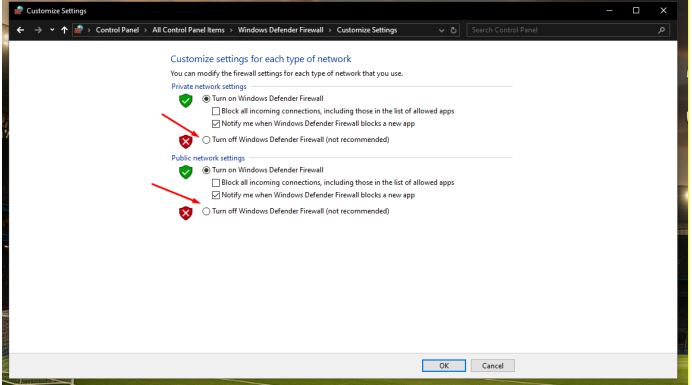This screenshot has height=385, width=692.
Task: Click 'Customize settings for each type of network' title
Action: [261, 59]
